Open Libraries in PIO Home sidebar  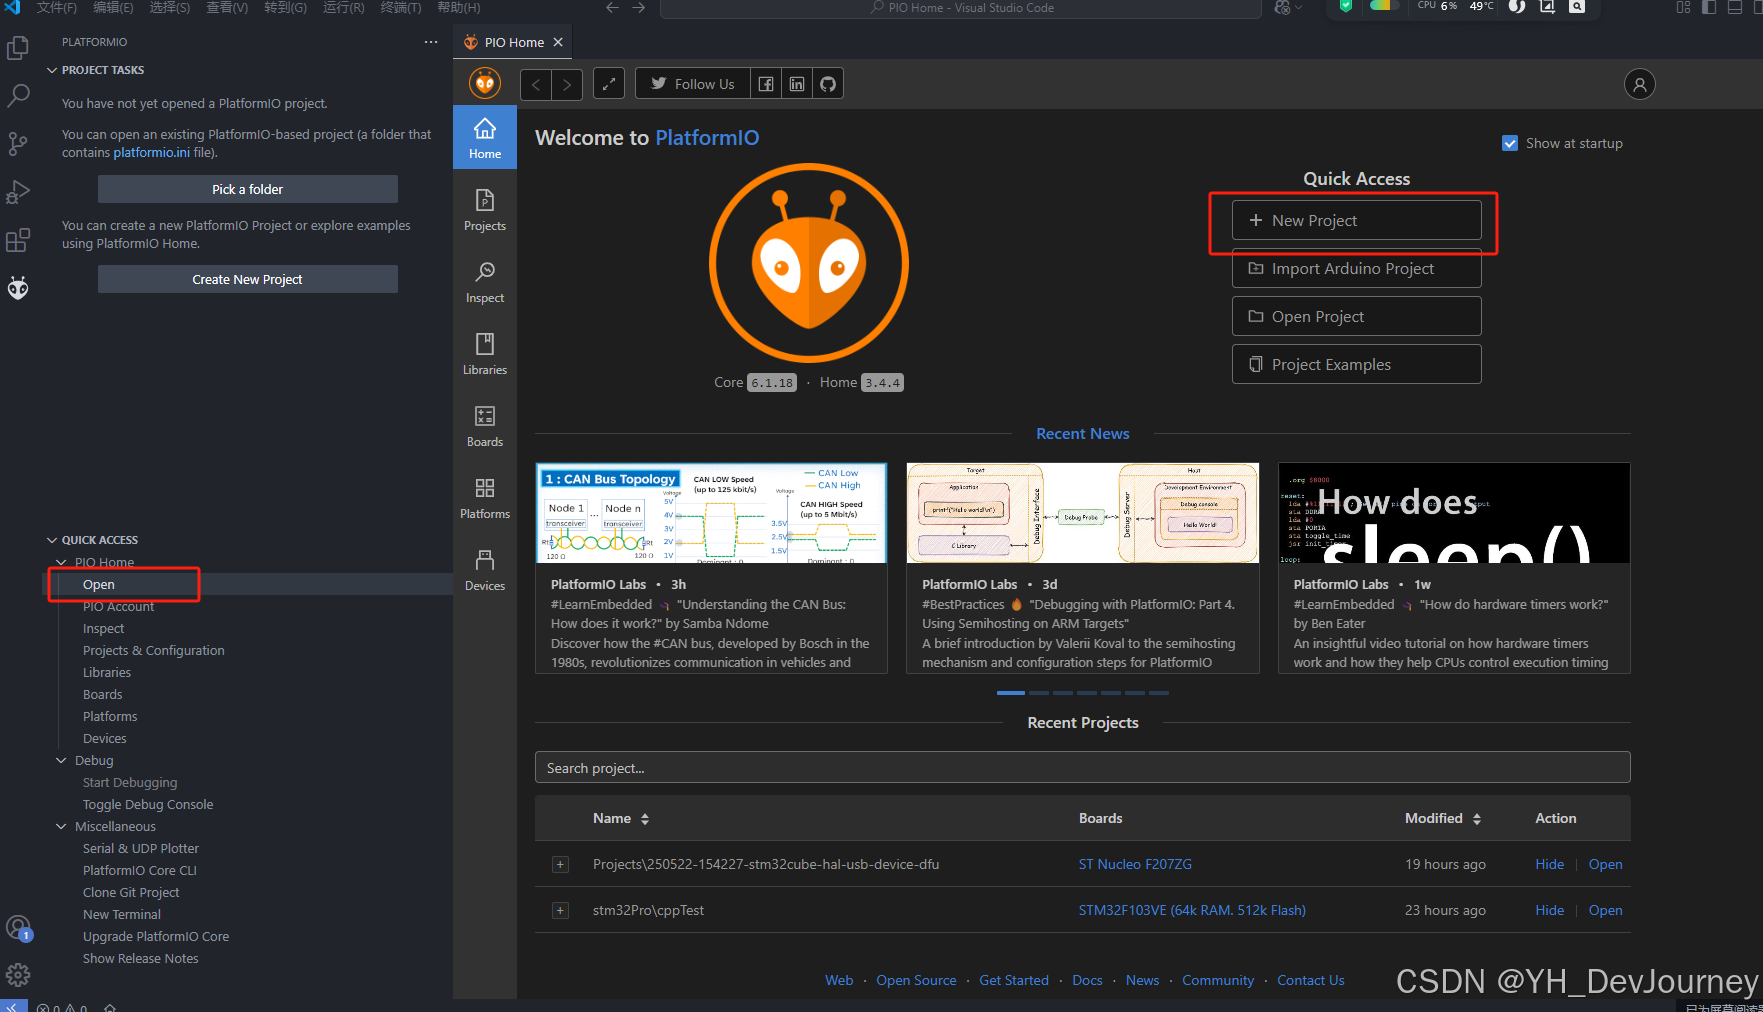click(x=485, y=354)
